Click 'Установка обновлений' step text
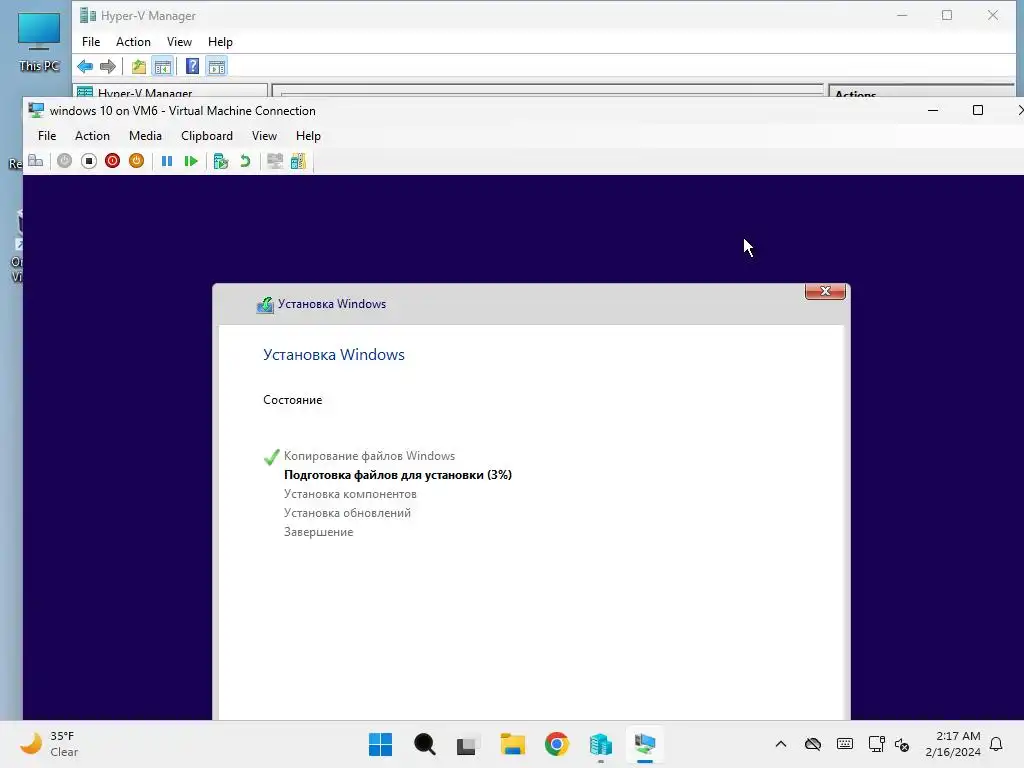Image resolution: width=1024 pixels, height=768 pixels. (x=347, y=513)
